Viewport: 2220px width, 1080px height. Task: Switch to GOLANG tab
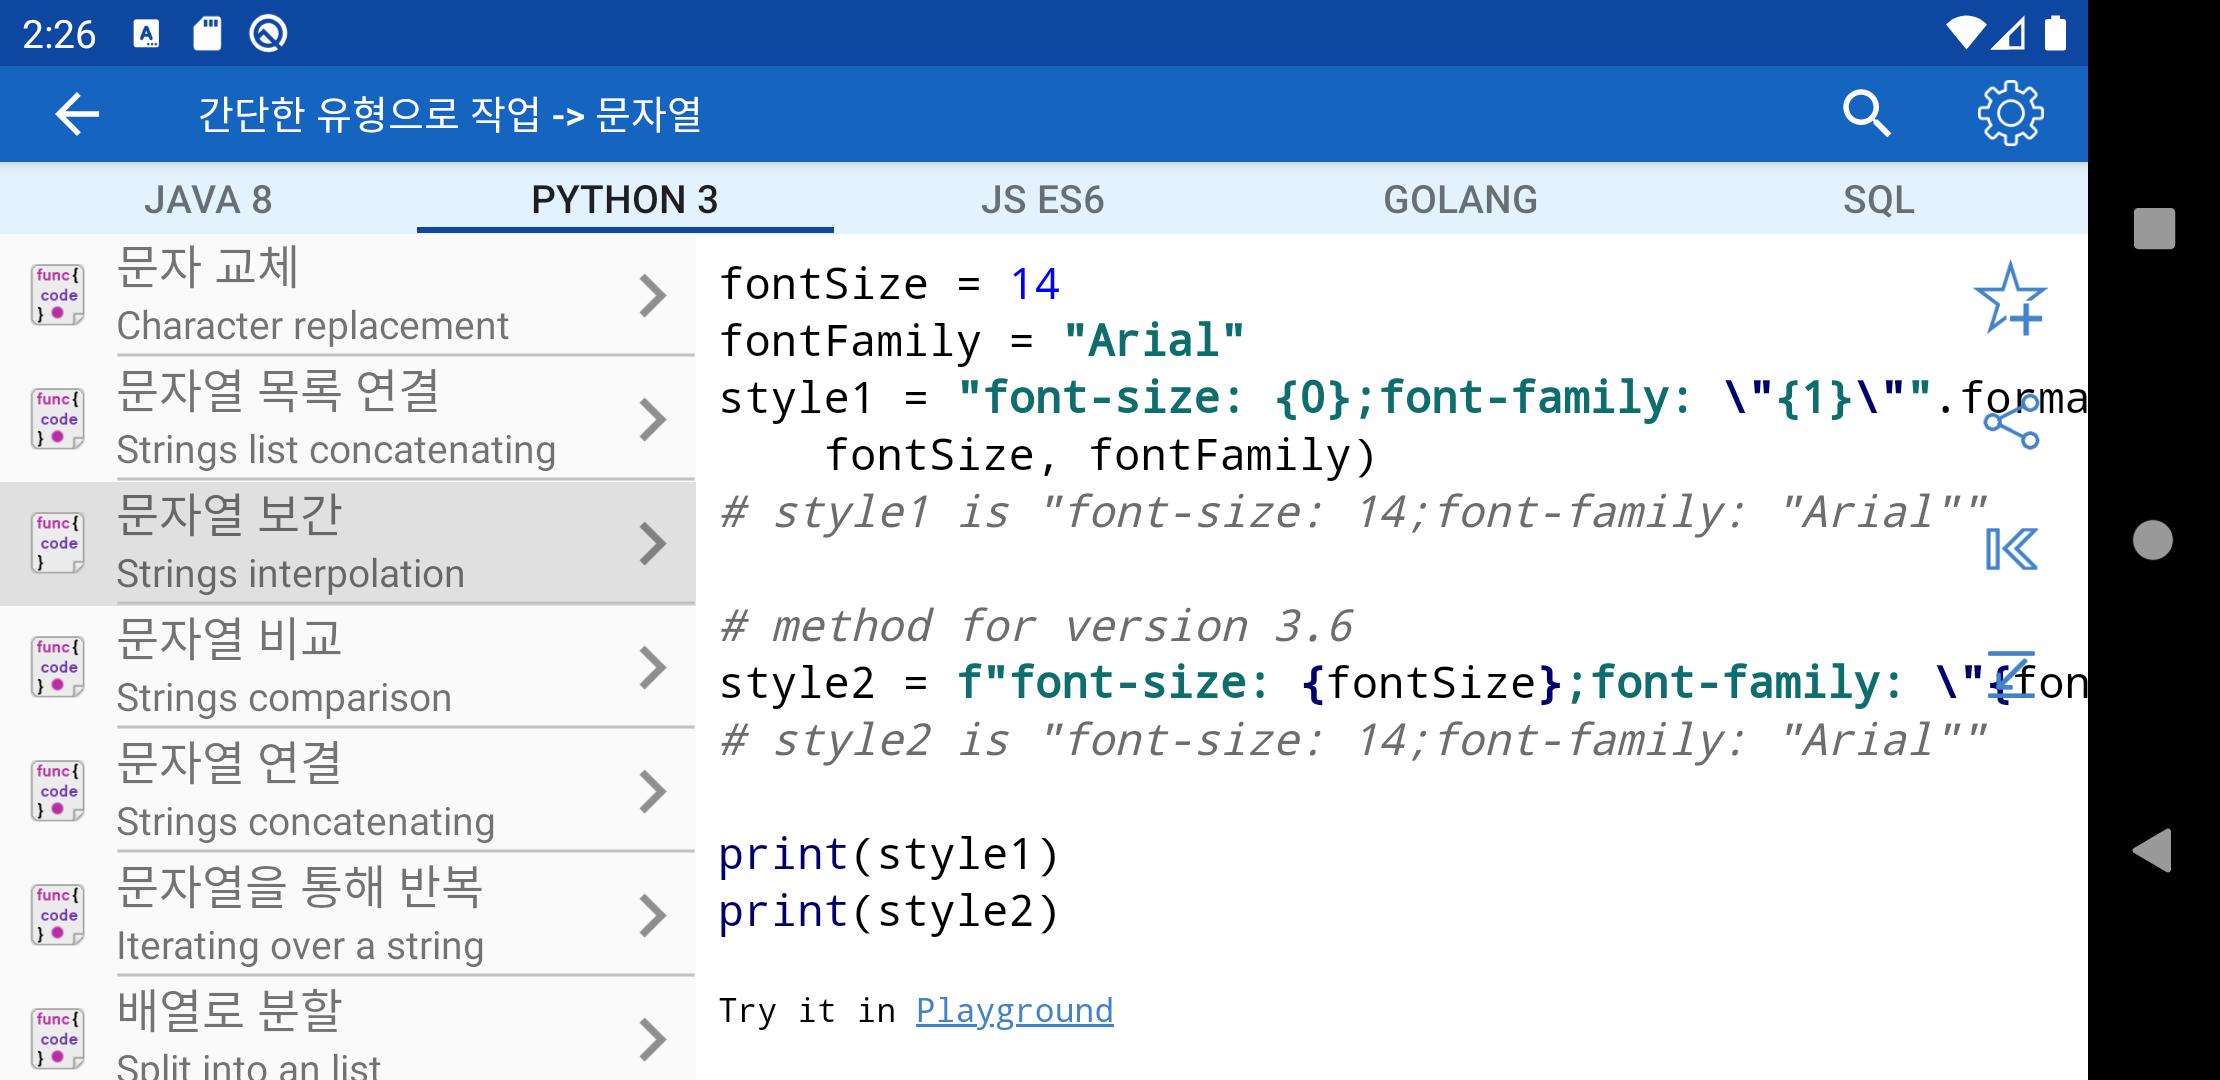1460,200
